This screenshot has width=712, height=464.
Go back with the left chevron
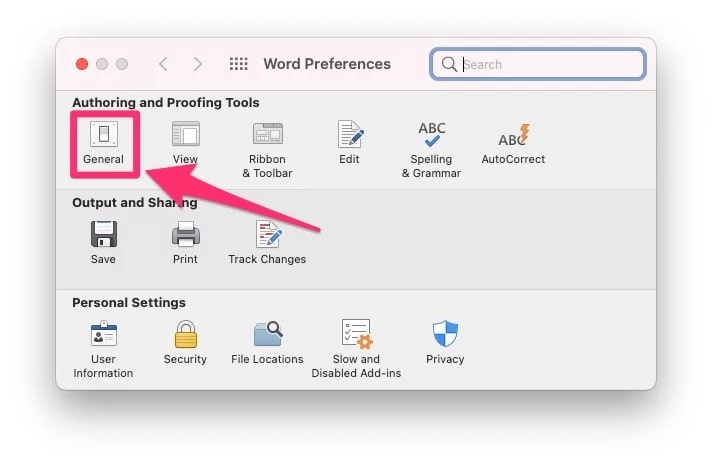[163, 64]
